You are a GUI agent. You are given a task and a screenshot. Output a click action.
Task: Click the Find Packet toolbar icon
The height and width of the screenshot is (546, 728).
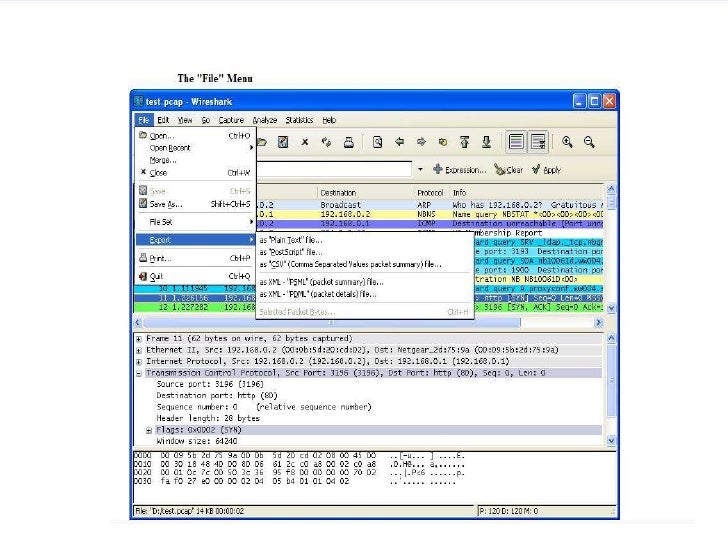[x=377, y=142]
